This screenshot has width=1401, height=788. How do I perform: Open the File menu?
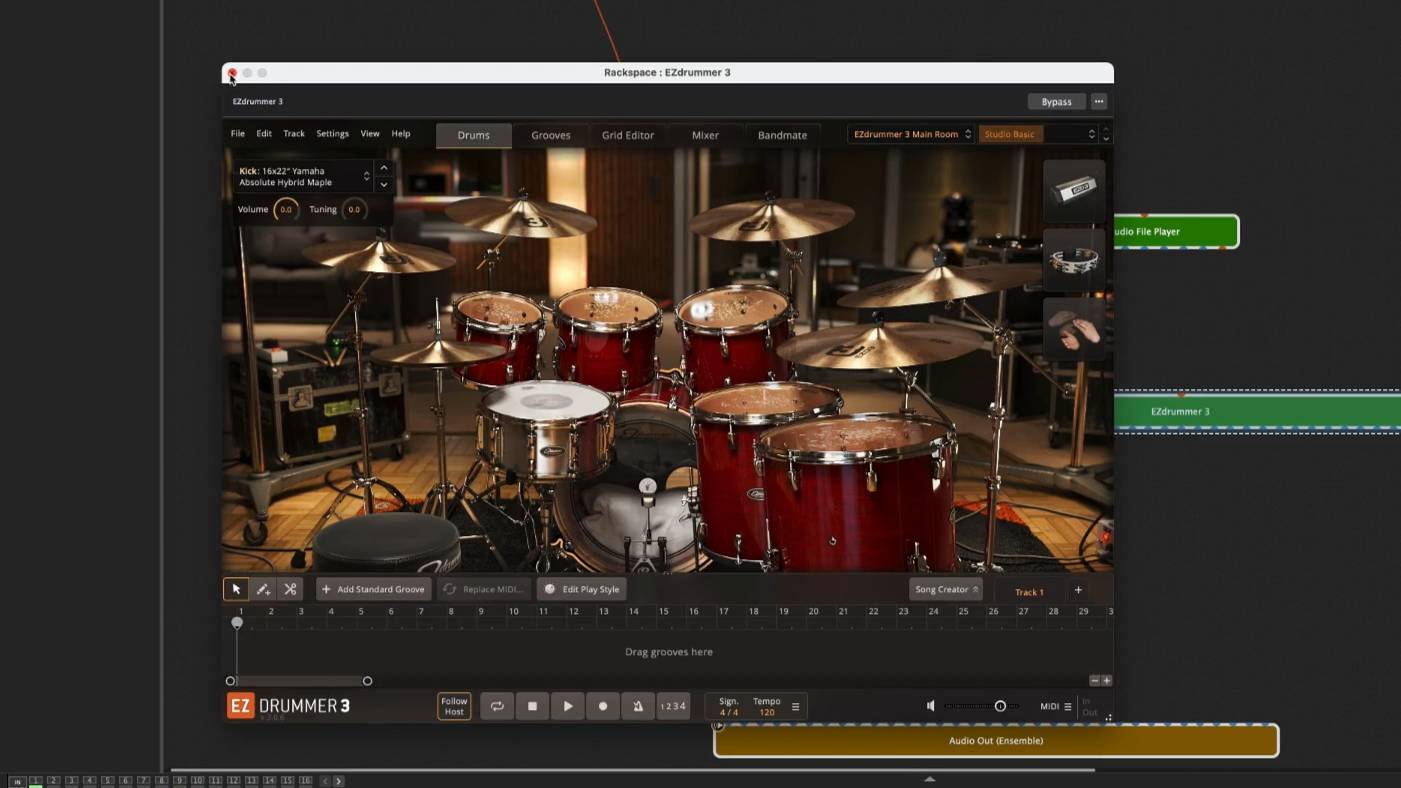point(238,134)
